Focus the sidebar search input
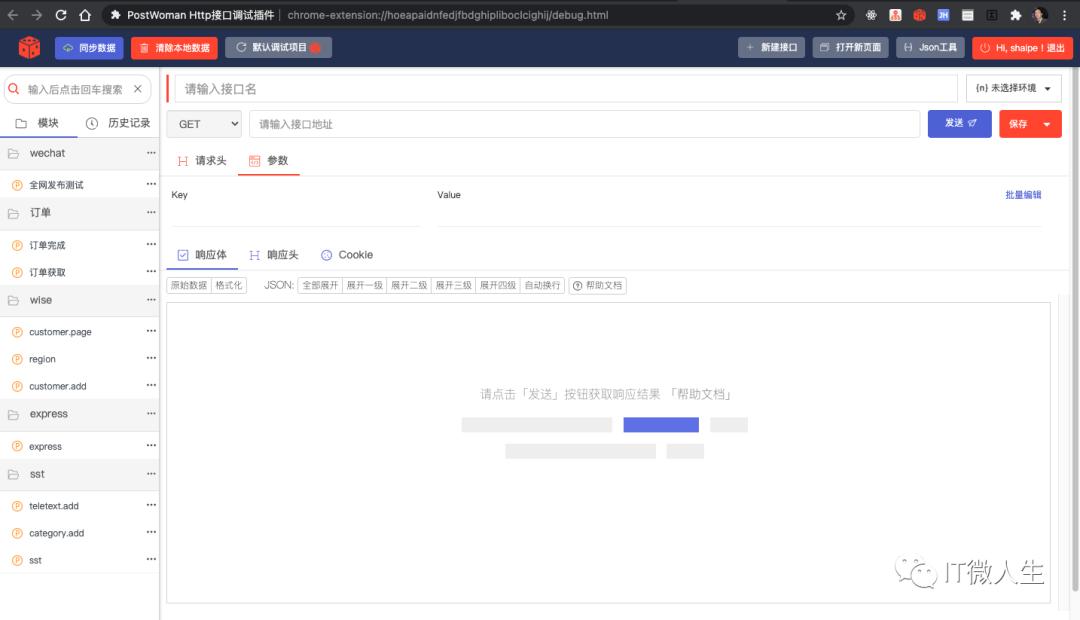 tap(75, 89)
